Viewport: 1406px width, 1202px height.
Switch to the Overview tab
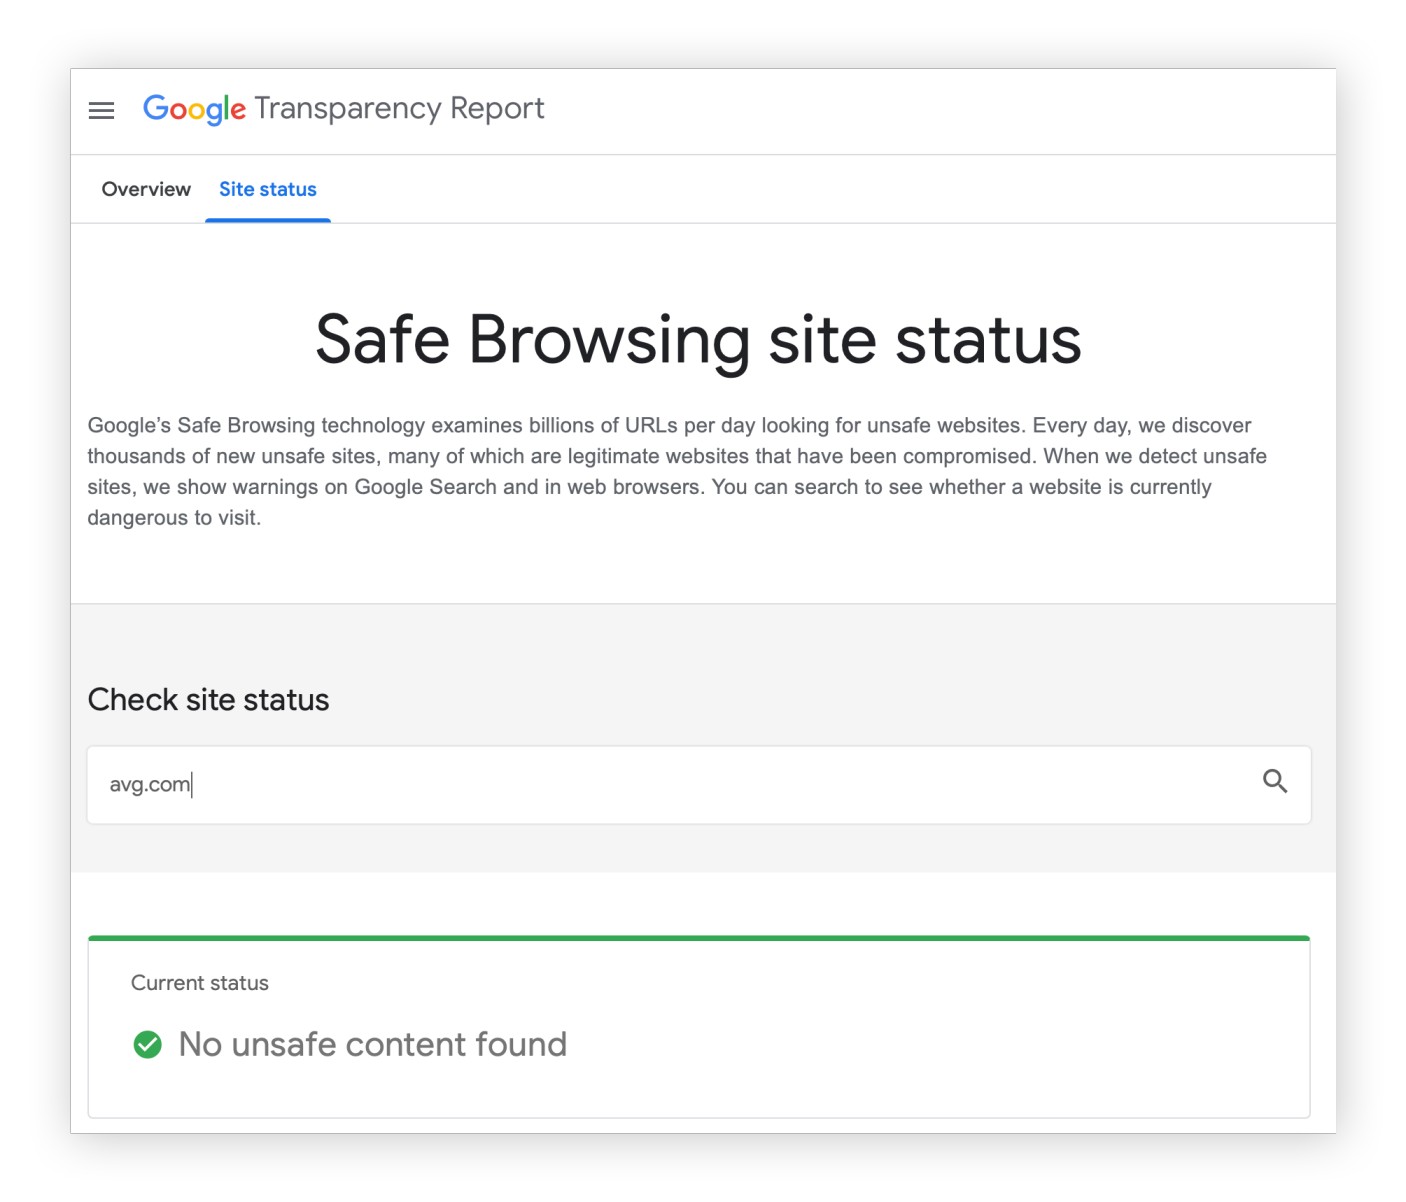click(146, 189)
